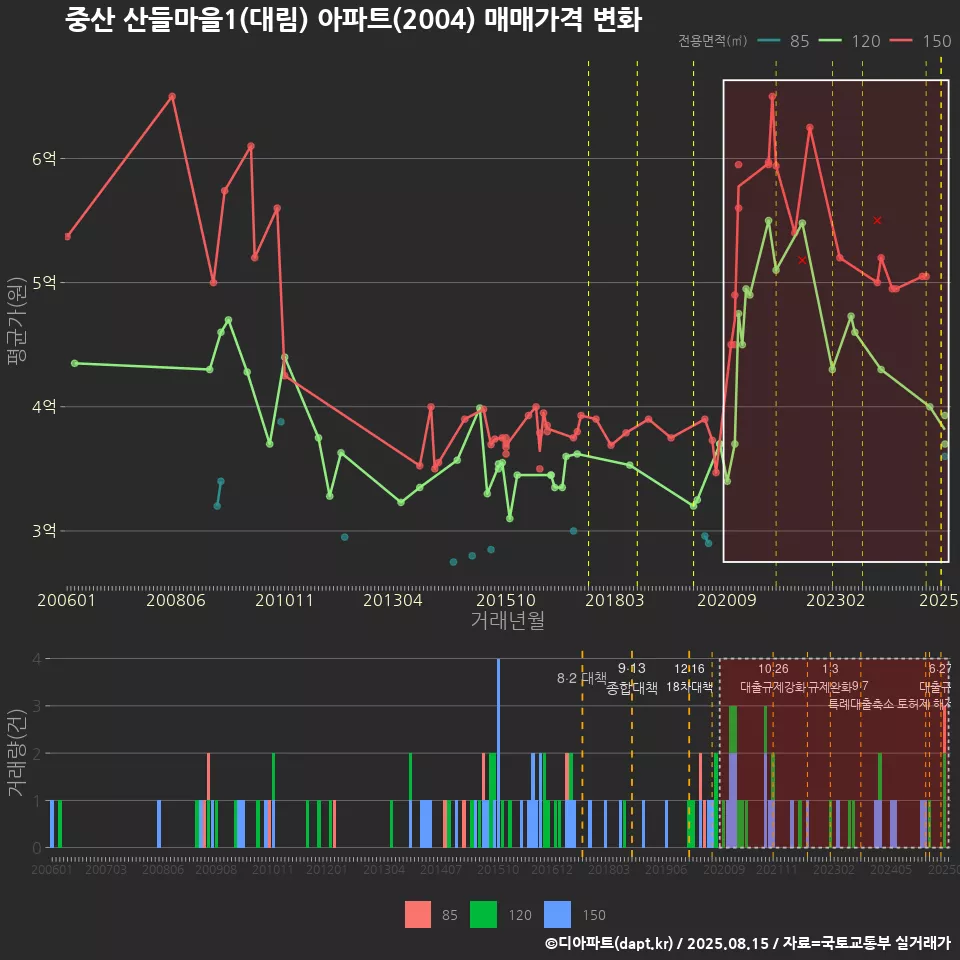
Task: Select the green 120 swatch in bottom legend
Action: tap(483, 915)
